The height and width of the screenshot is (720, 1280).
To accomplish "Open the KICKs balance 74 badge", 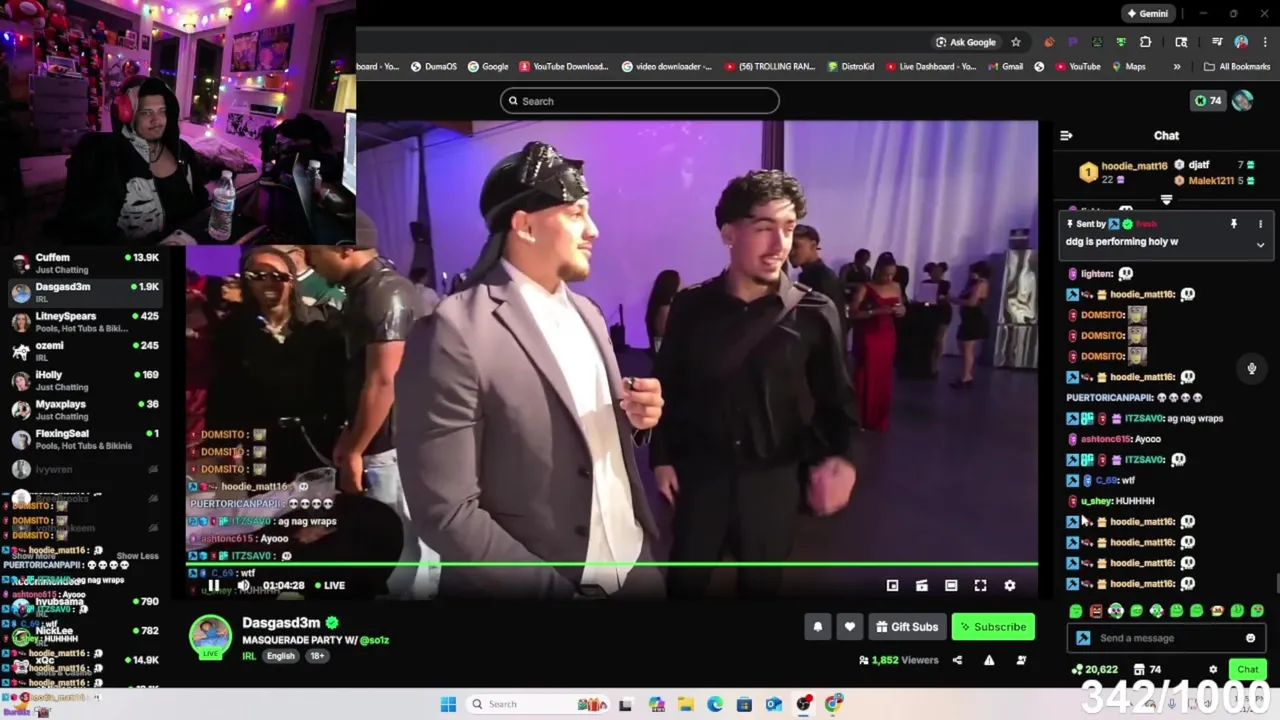I will click(x=1207, y=101).
